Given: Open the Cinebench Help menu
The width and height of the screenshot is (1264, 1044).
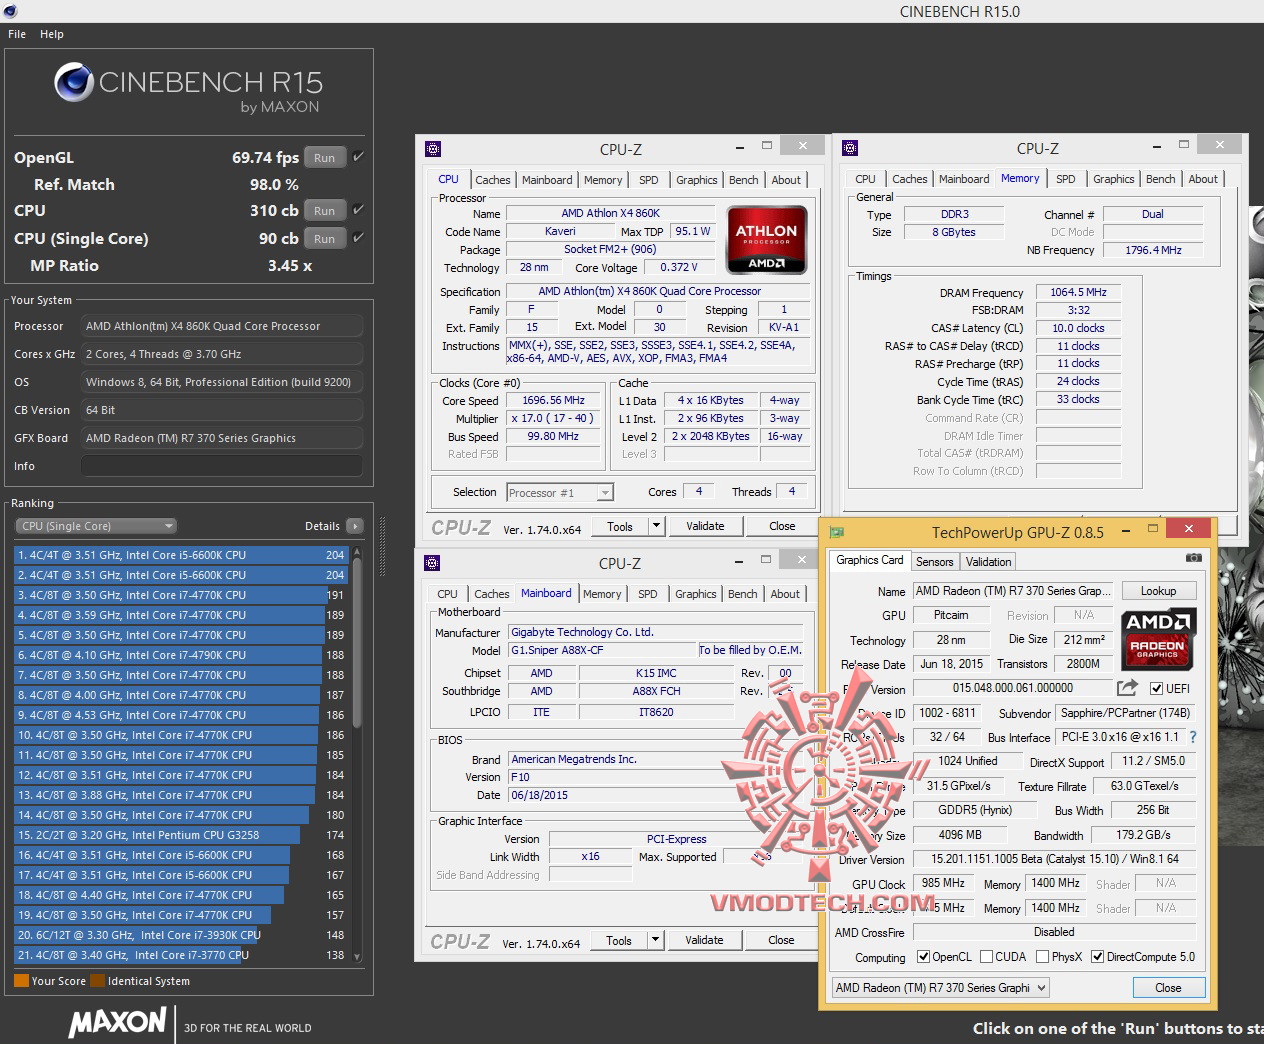Looking at the screenshot, I should 52,34.
